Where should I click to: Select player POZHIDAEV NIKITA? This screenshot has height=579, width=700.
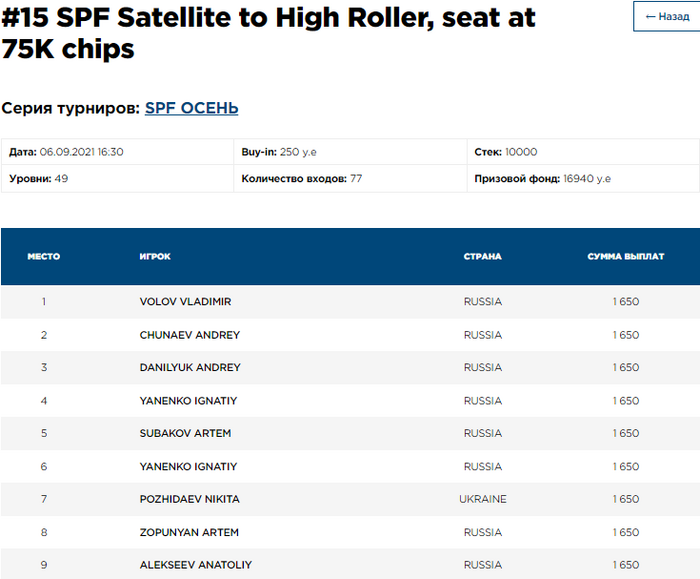click(190, 499)
